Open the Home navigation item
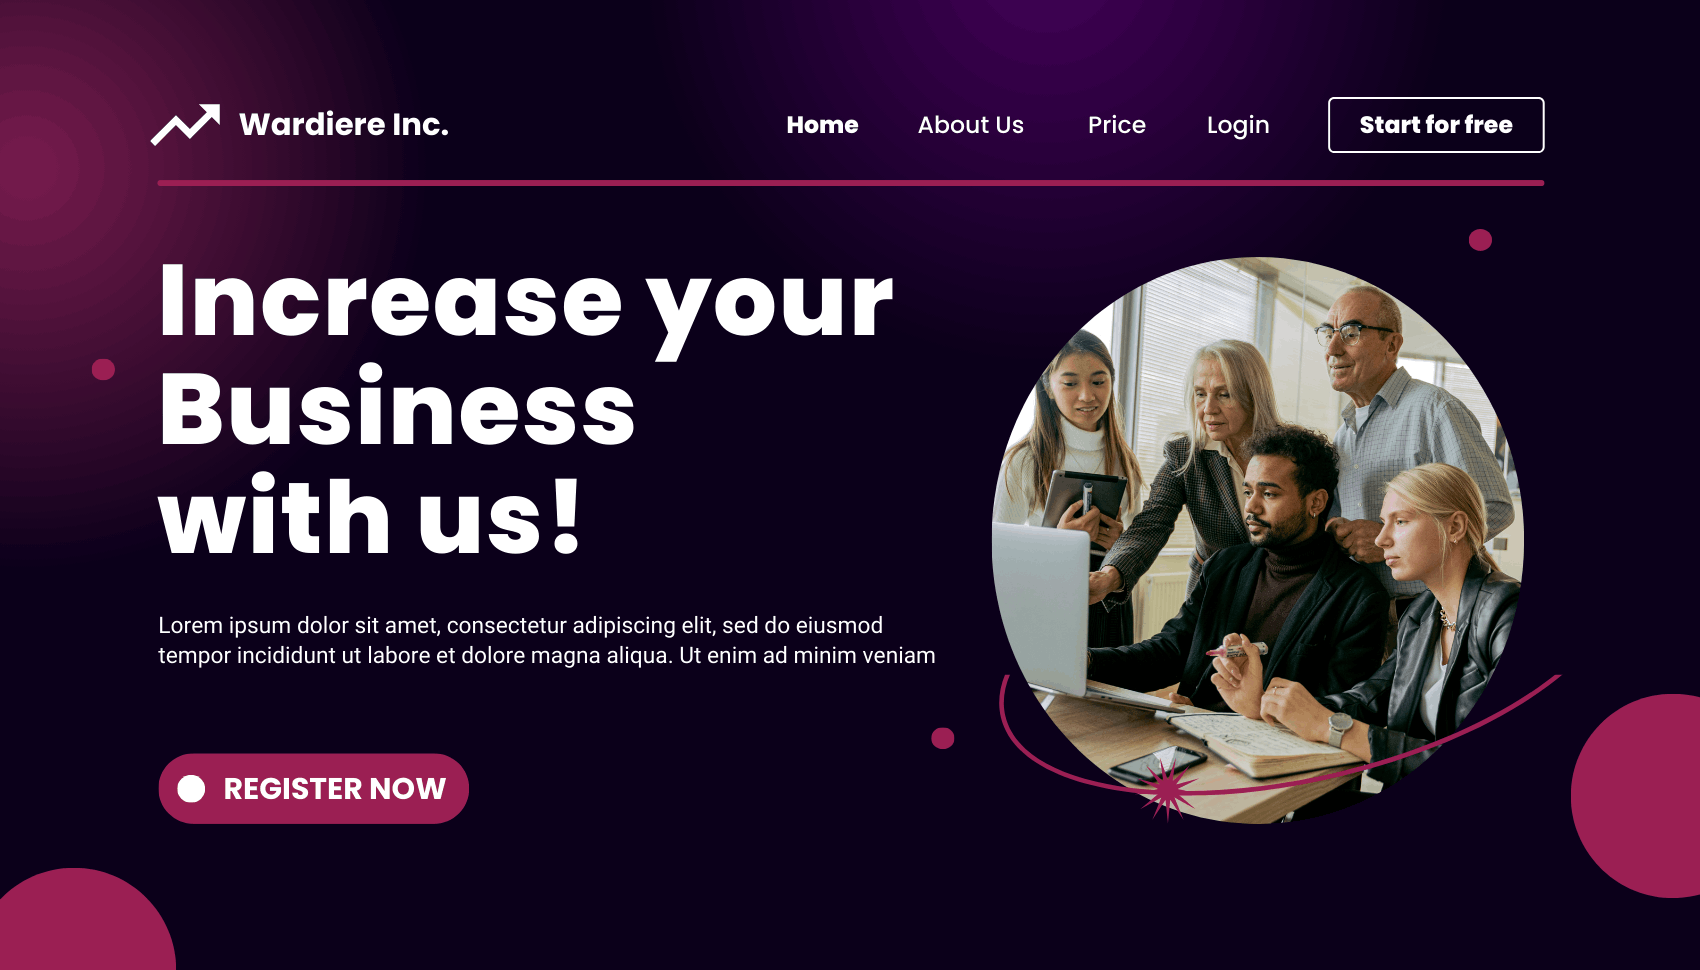1700x970 pixels. [x=822, y=125]
